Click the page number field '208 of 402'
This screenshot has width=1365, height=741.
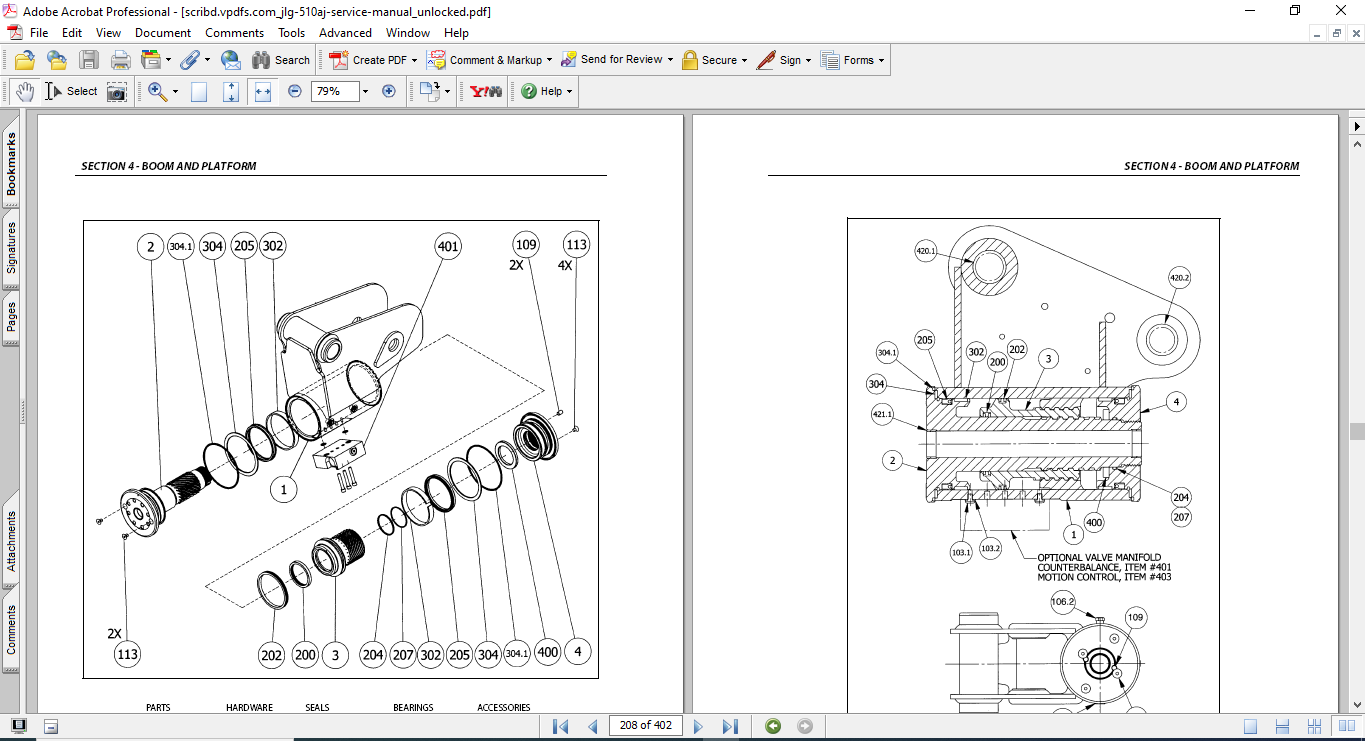point(645,726)
